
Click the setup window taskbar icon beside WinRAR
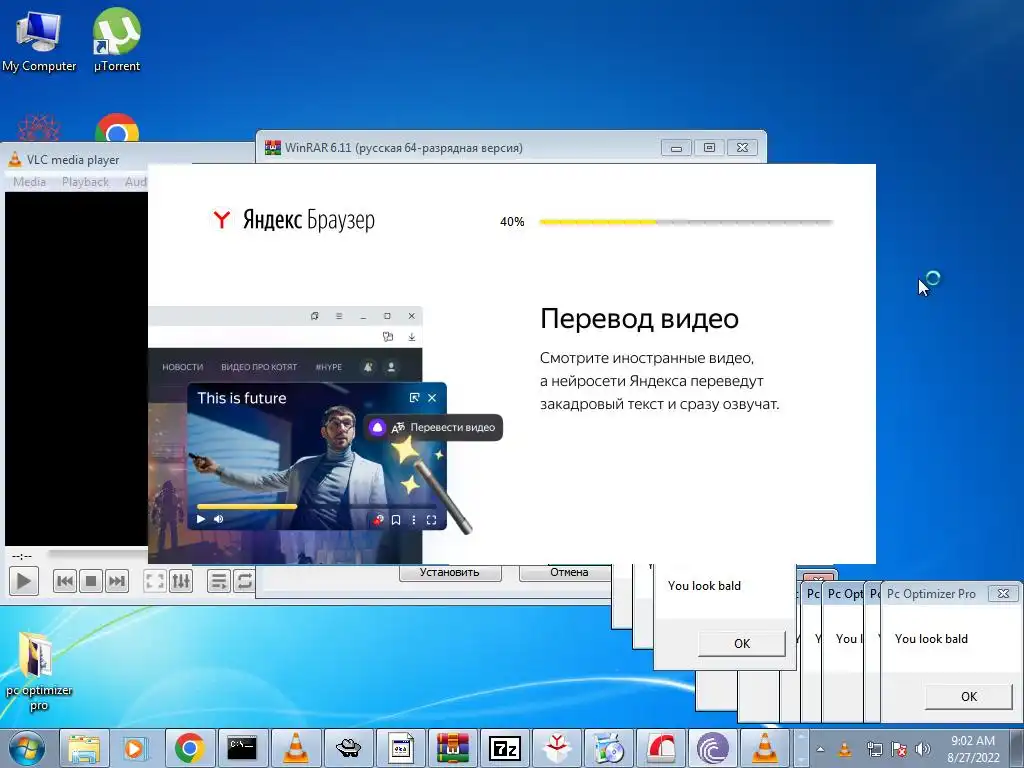coord(400,748)
